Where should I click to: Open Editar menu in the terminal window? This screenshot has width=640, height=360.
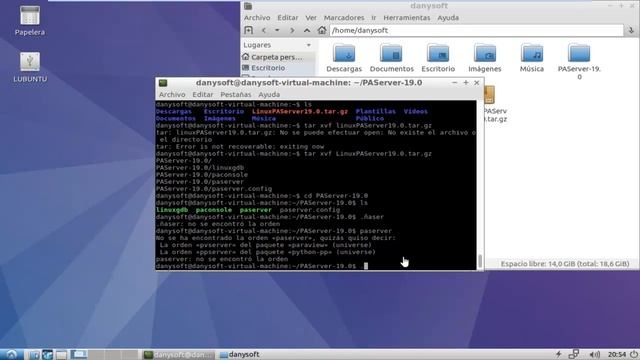click(x=202, y=94)
